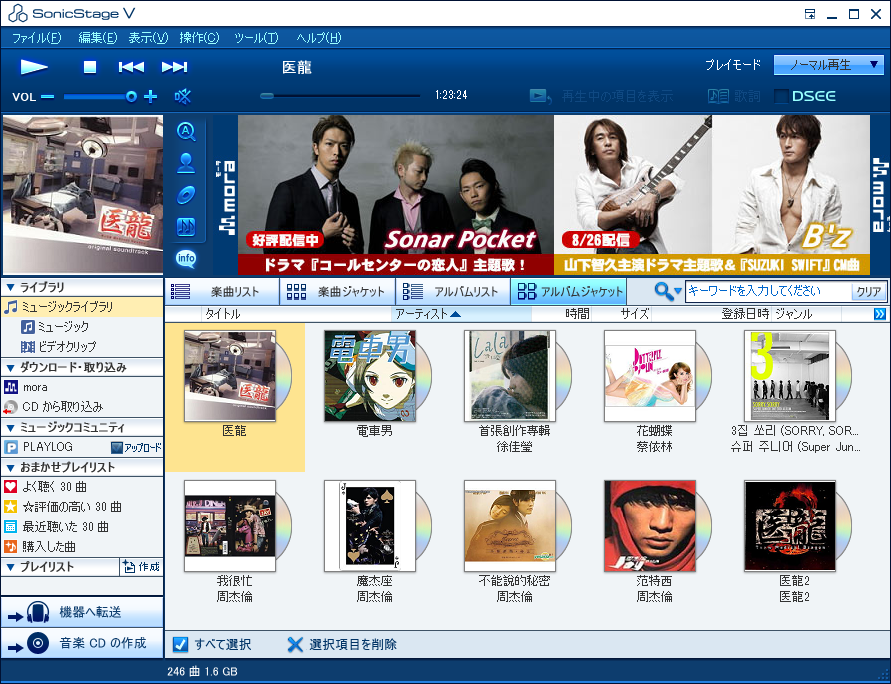Image resolution: width=891 pixels, height=684 pixels.
Task: Toggle the すべて選択 checkbox
Action: click(180, 644)
